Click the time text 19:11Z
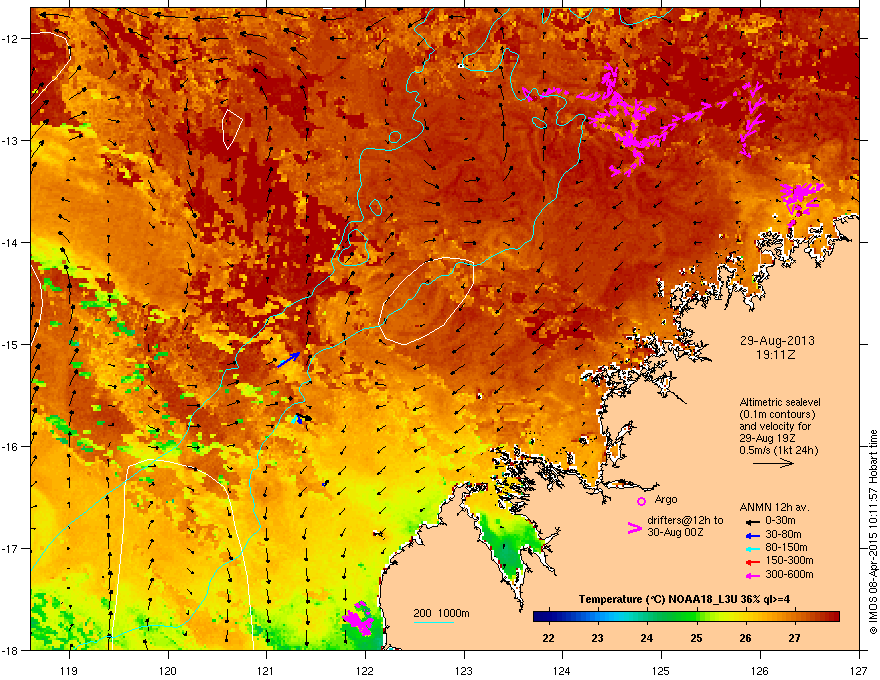Image resolution: width=880 pixels, height=680 pixels. pos(776,355)
